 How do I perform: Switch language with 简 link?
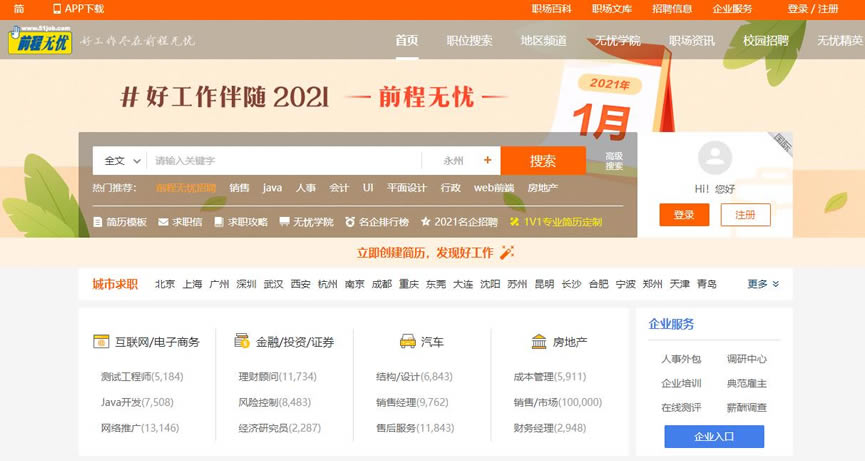[x=19, y=9]
